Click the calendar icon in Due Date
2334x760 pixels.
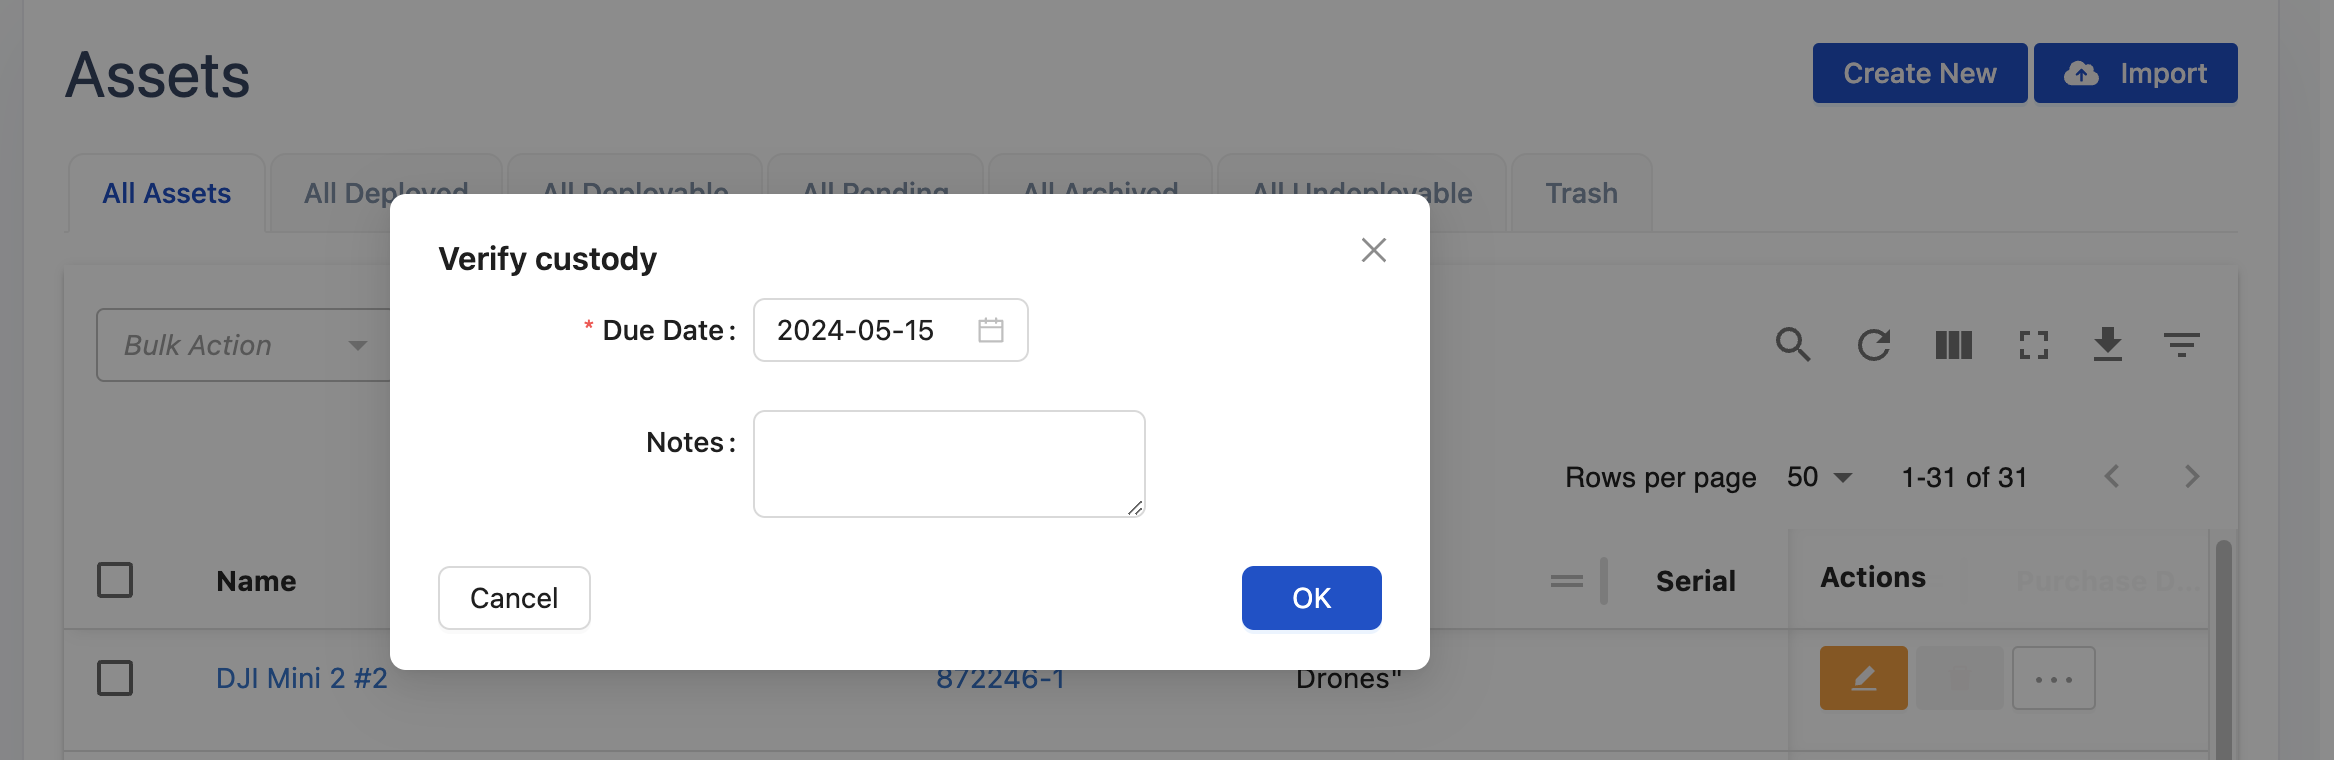tap(990, 330)
